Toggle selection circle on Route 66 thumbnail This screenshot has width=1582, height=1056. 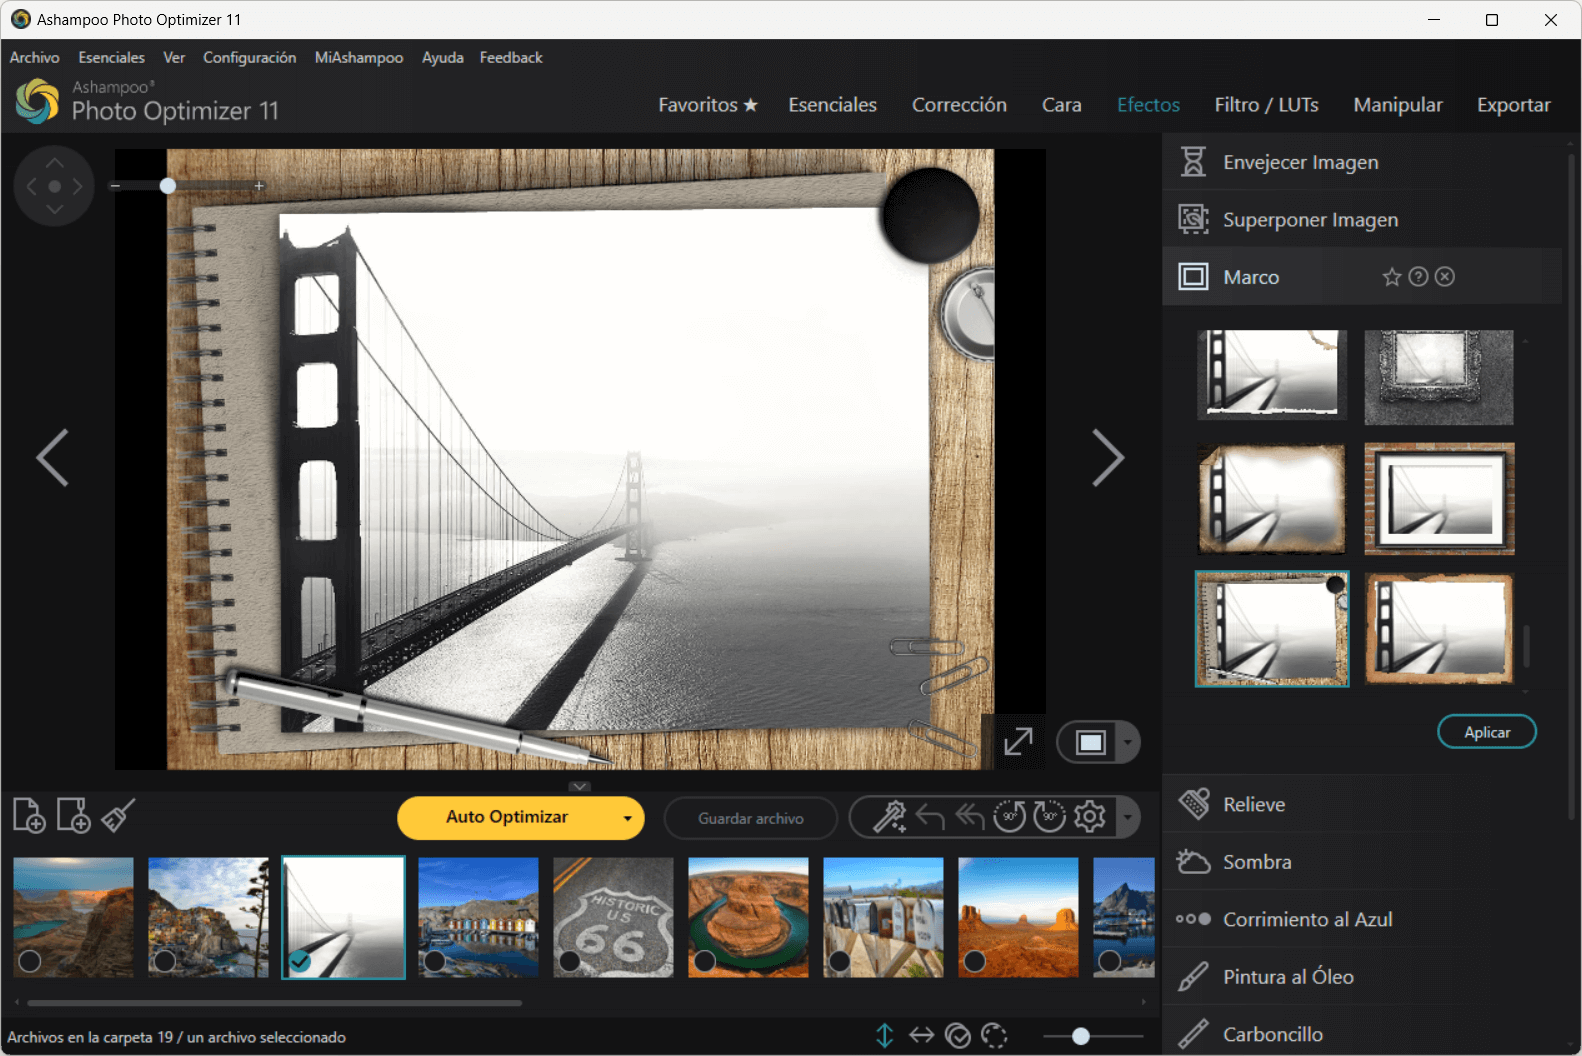(570, 961)
